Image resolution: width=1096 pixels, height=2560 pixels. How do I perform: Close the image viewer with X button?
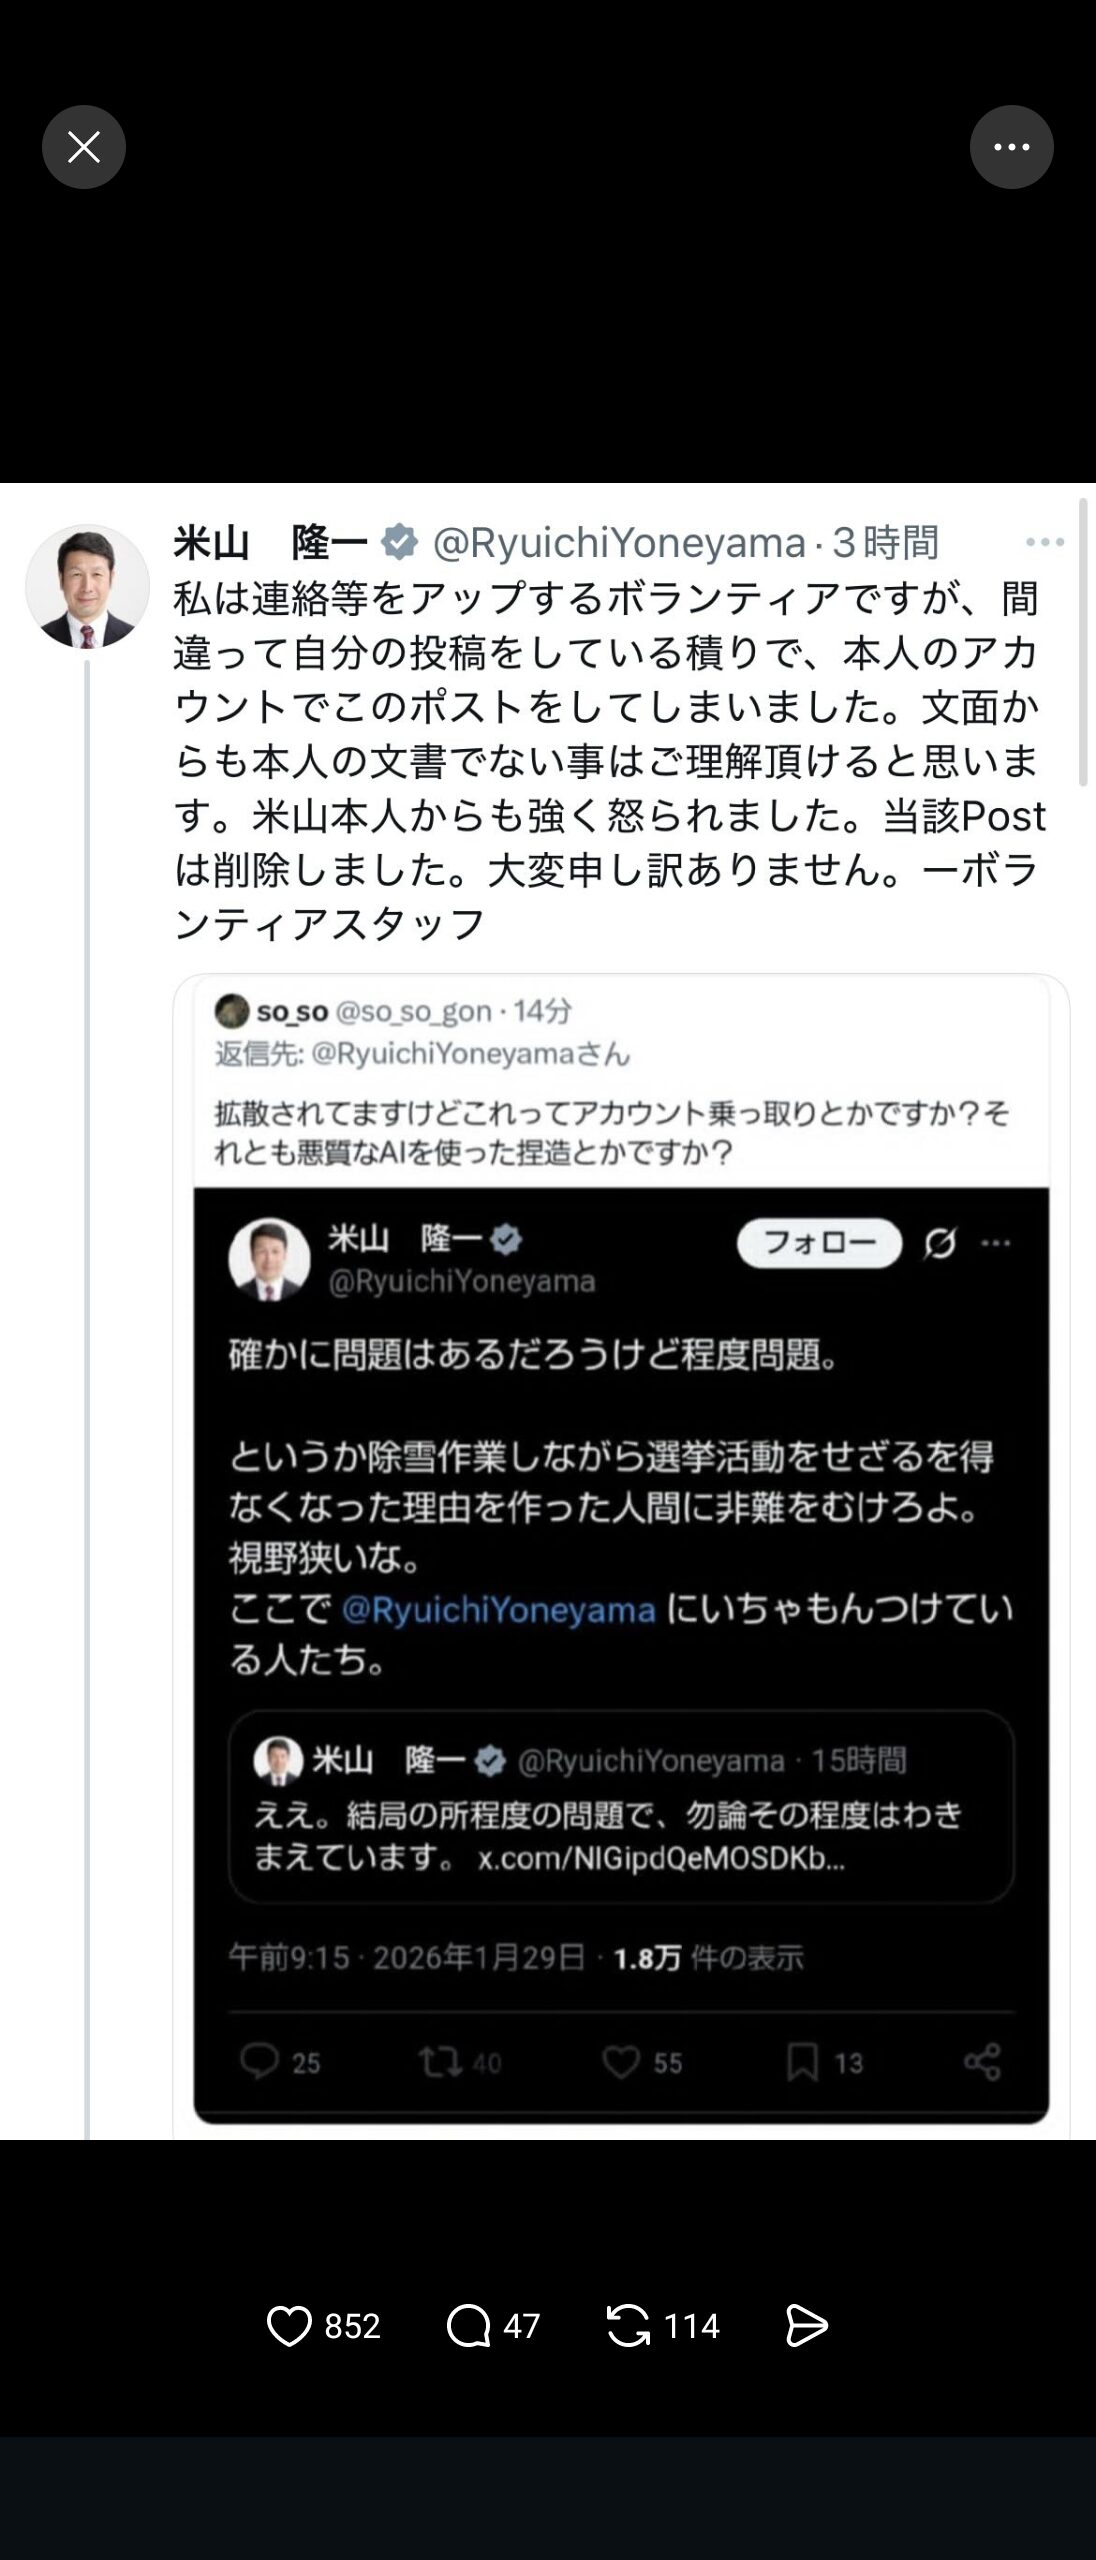click(x=84, y=147)
